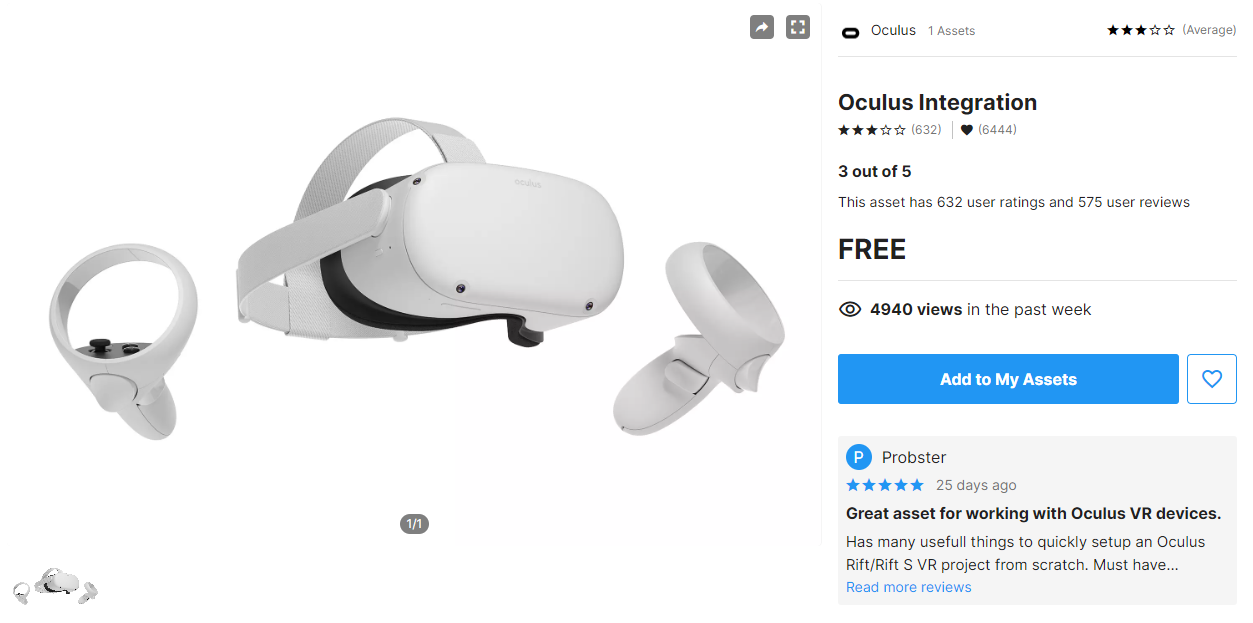Toggle the wishlist heart button
Screen dimensions: 1253x623
click(x=1212, y=379)
